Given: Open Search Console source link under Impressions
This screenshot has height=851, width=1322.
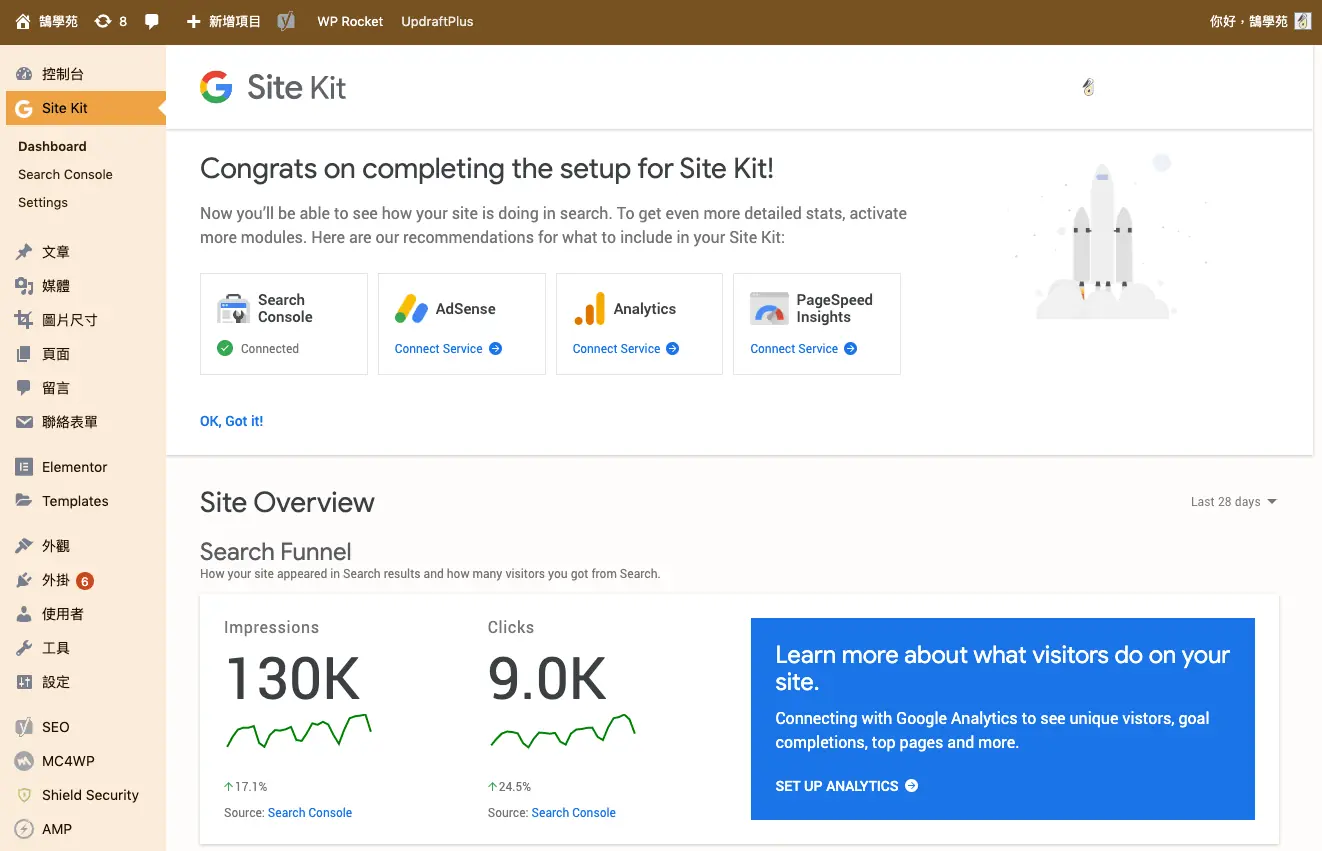Looking at the screenshot, I should coord(310,813).
